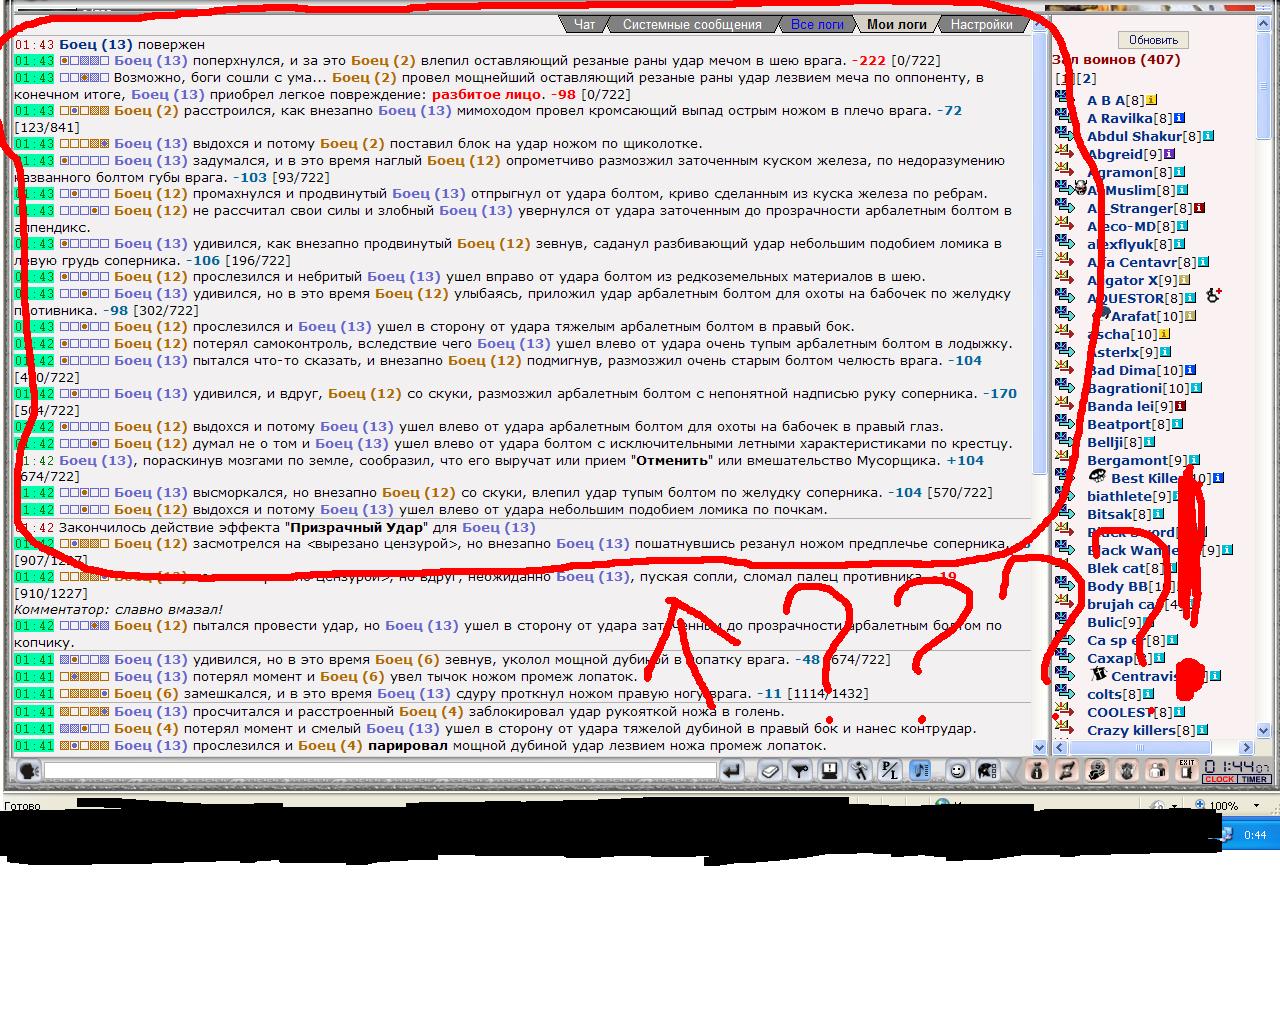
Task: Click the floppy disk save icon
Action: click(x=829, y=771)
